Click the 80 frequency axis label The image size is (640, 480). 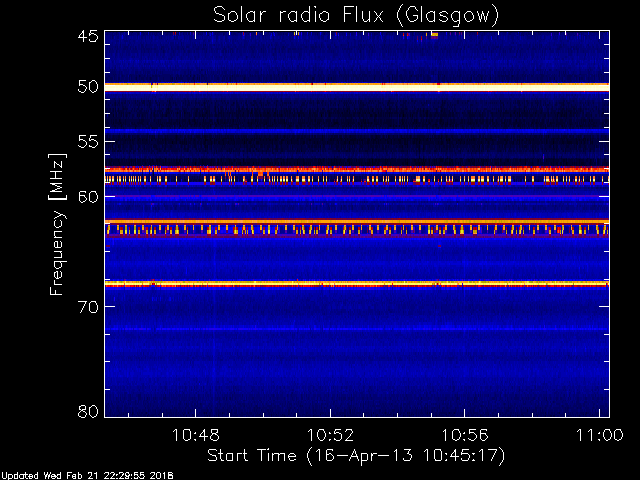pyautogui.click(x=88, y=411)
